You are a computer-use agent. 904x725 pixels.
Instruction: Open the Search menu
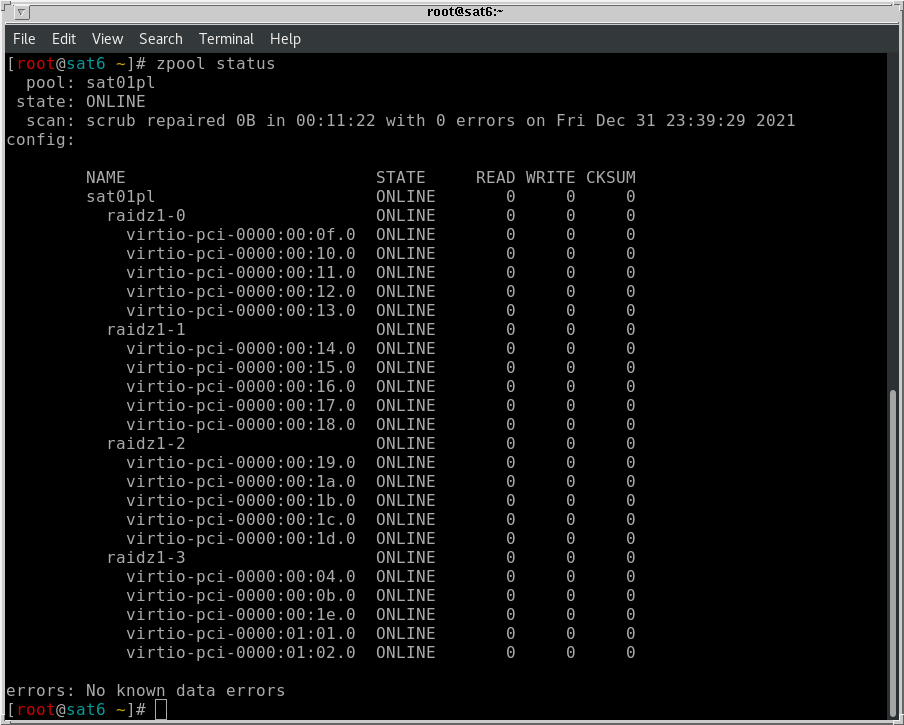[x=160, y=39]
